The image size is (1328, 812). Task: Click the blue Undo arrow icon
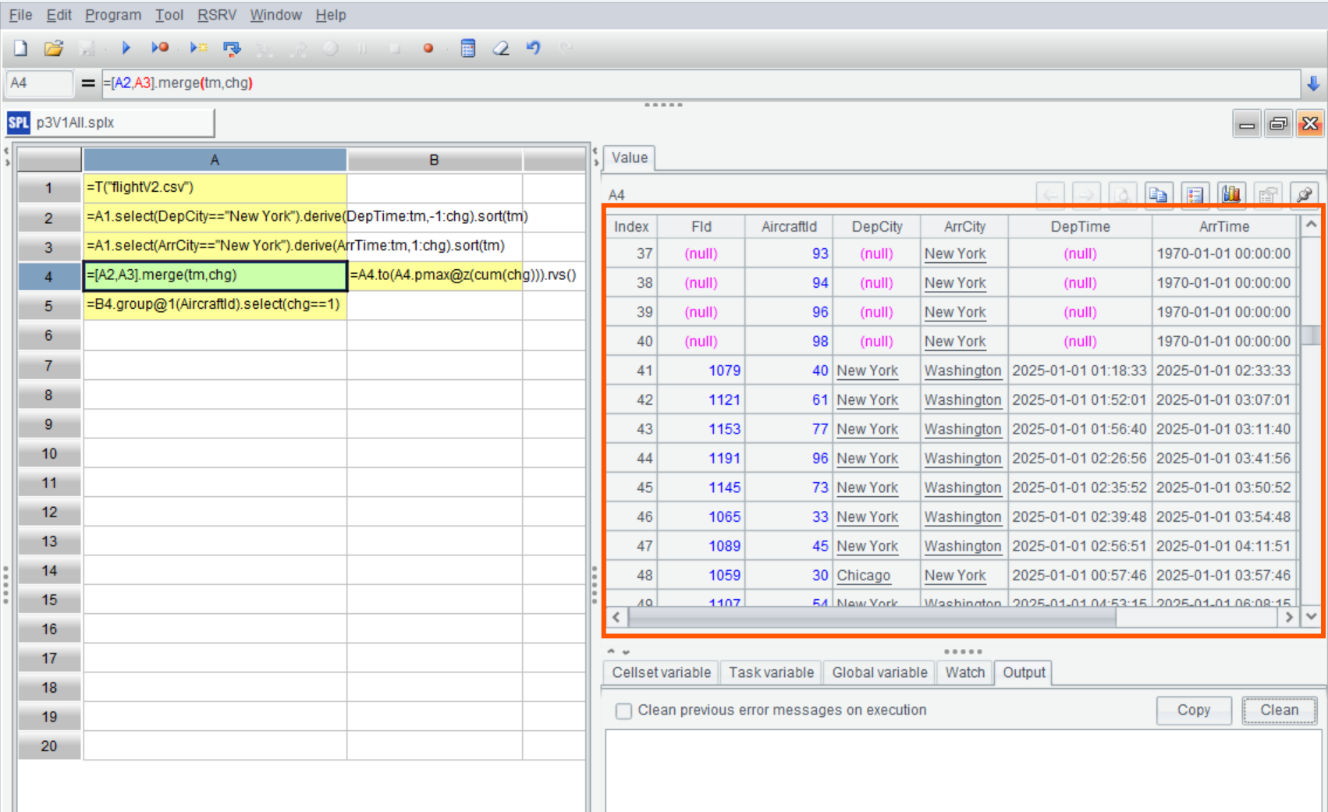point(533,48)
